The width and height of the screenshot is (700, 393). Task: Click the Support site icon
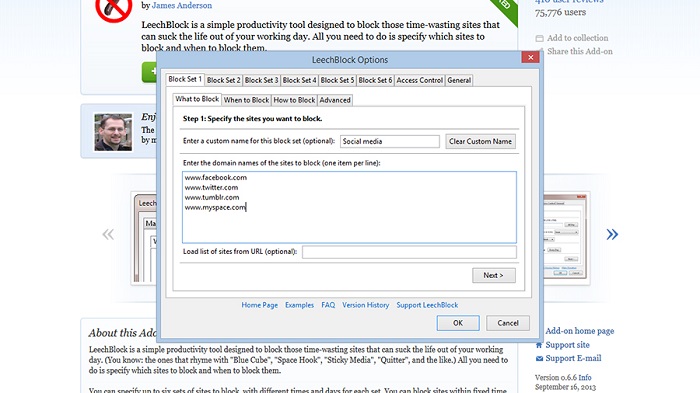(x=539, y=345)
